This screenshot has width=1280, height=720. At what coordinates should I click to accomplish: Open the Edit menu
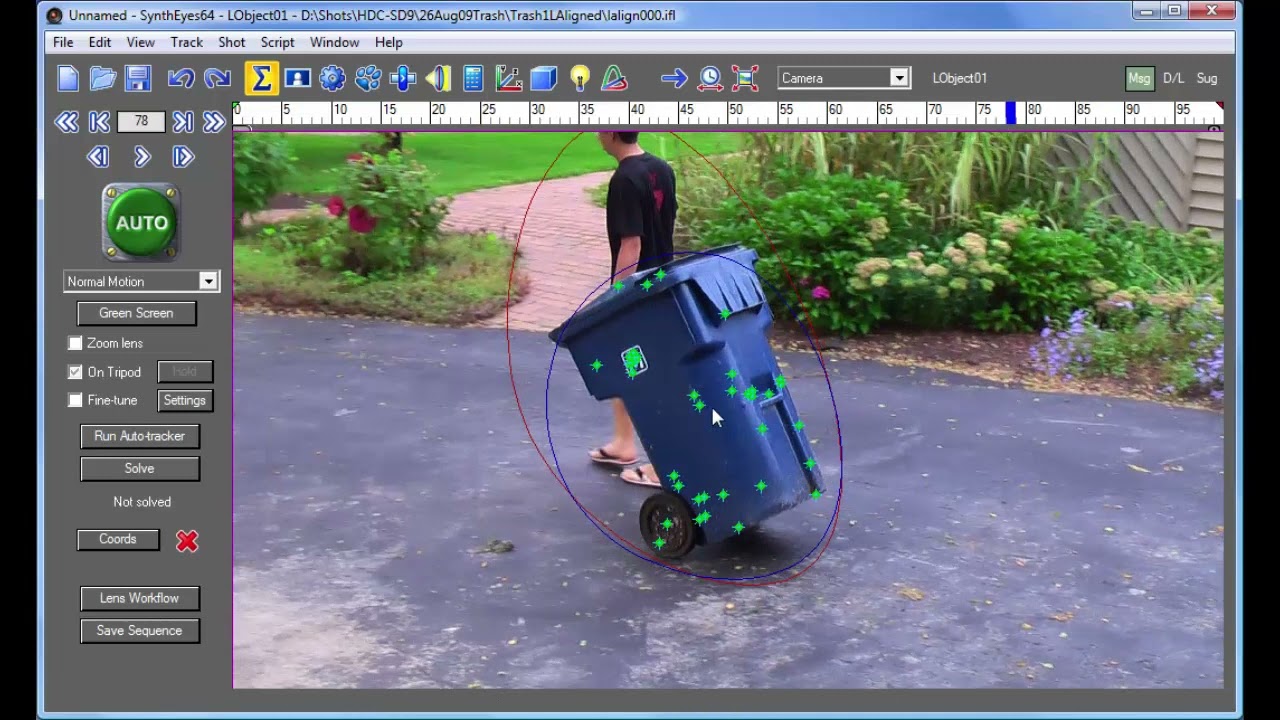(x=100, y=42)
